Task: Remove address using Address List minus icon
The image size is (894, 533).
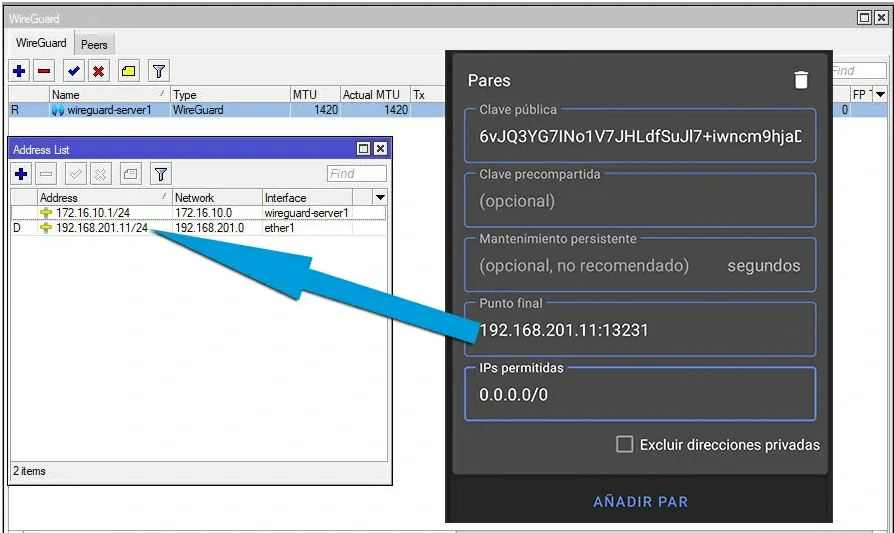Action: coord(46,174)
